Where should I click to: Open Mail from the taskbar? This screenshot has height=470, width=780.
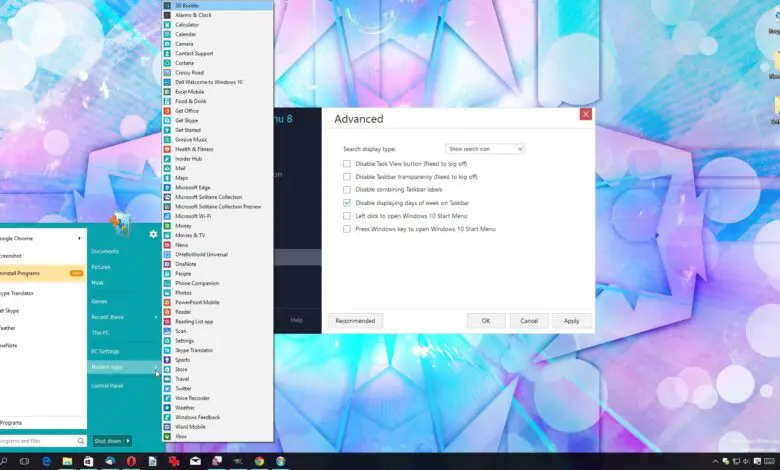point(195,462)
